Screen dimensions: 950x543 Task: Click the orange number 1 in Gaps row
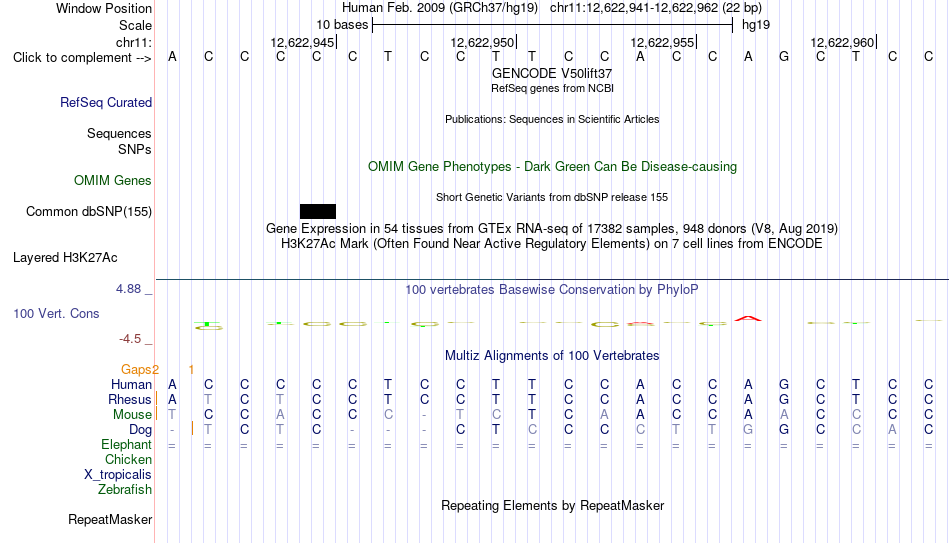pos(191,370)
